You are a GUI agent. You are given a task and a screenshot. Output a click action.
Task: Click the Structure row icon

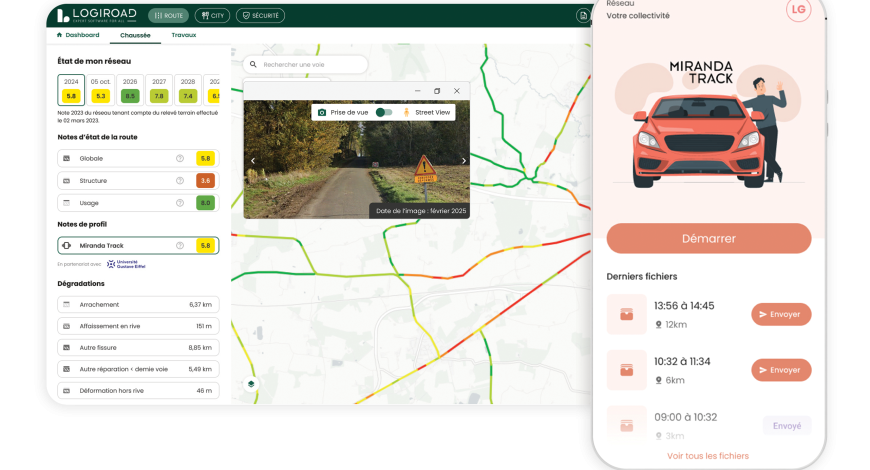point(67,180)
